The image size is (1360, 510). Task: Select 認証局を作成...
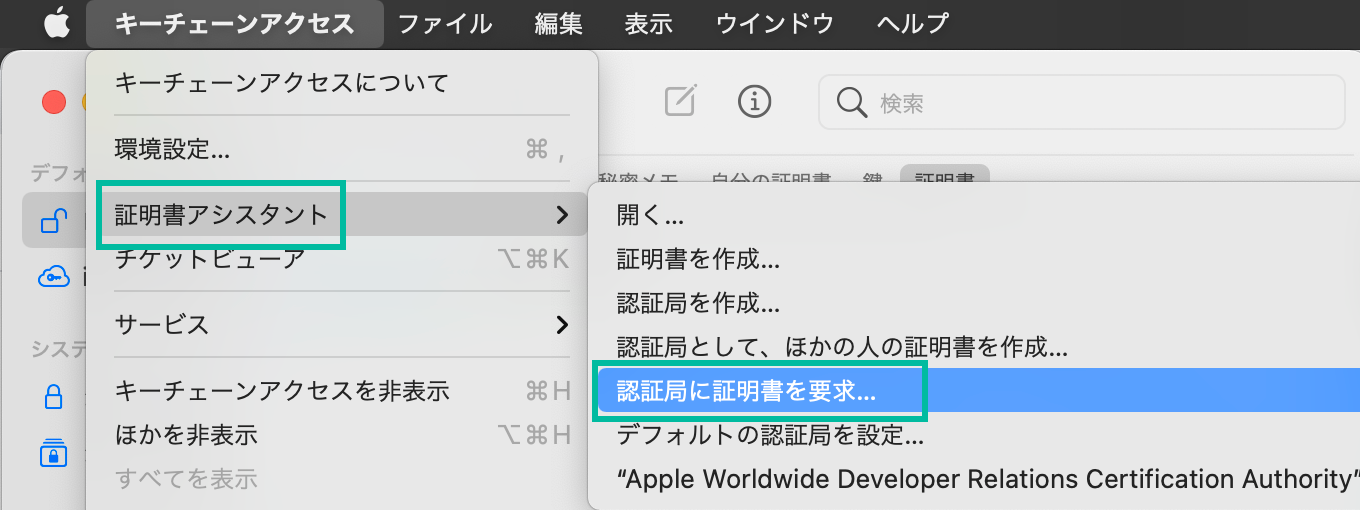pos(976,303)
